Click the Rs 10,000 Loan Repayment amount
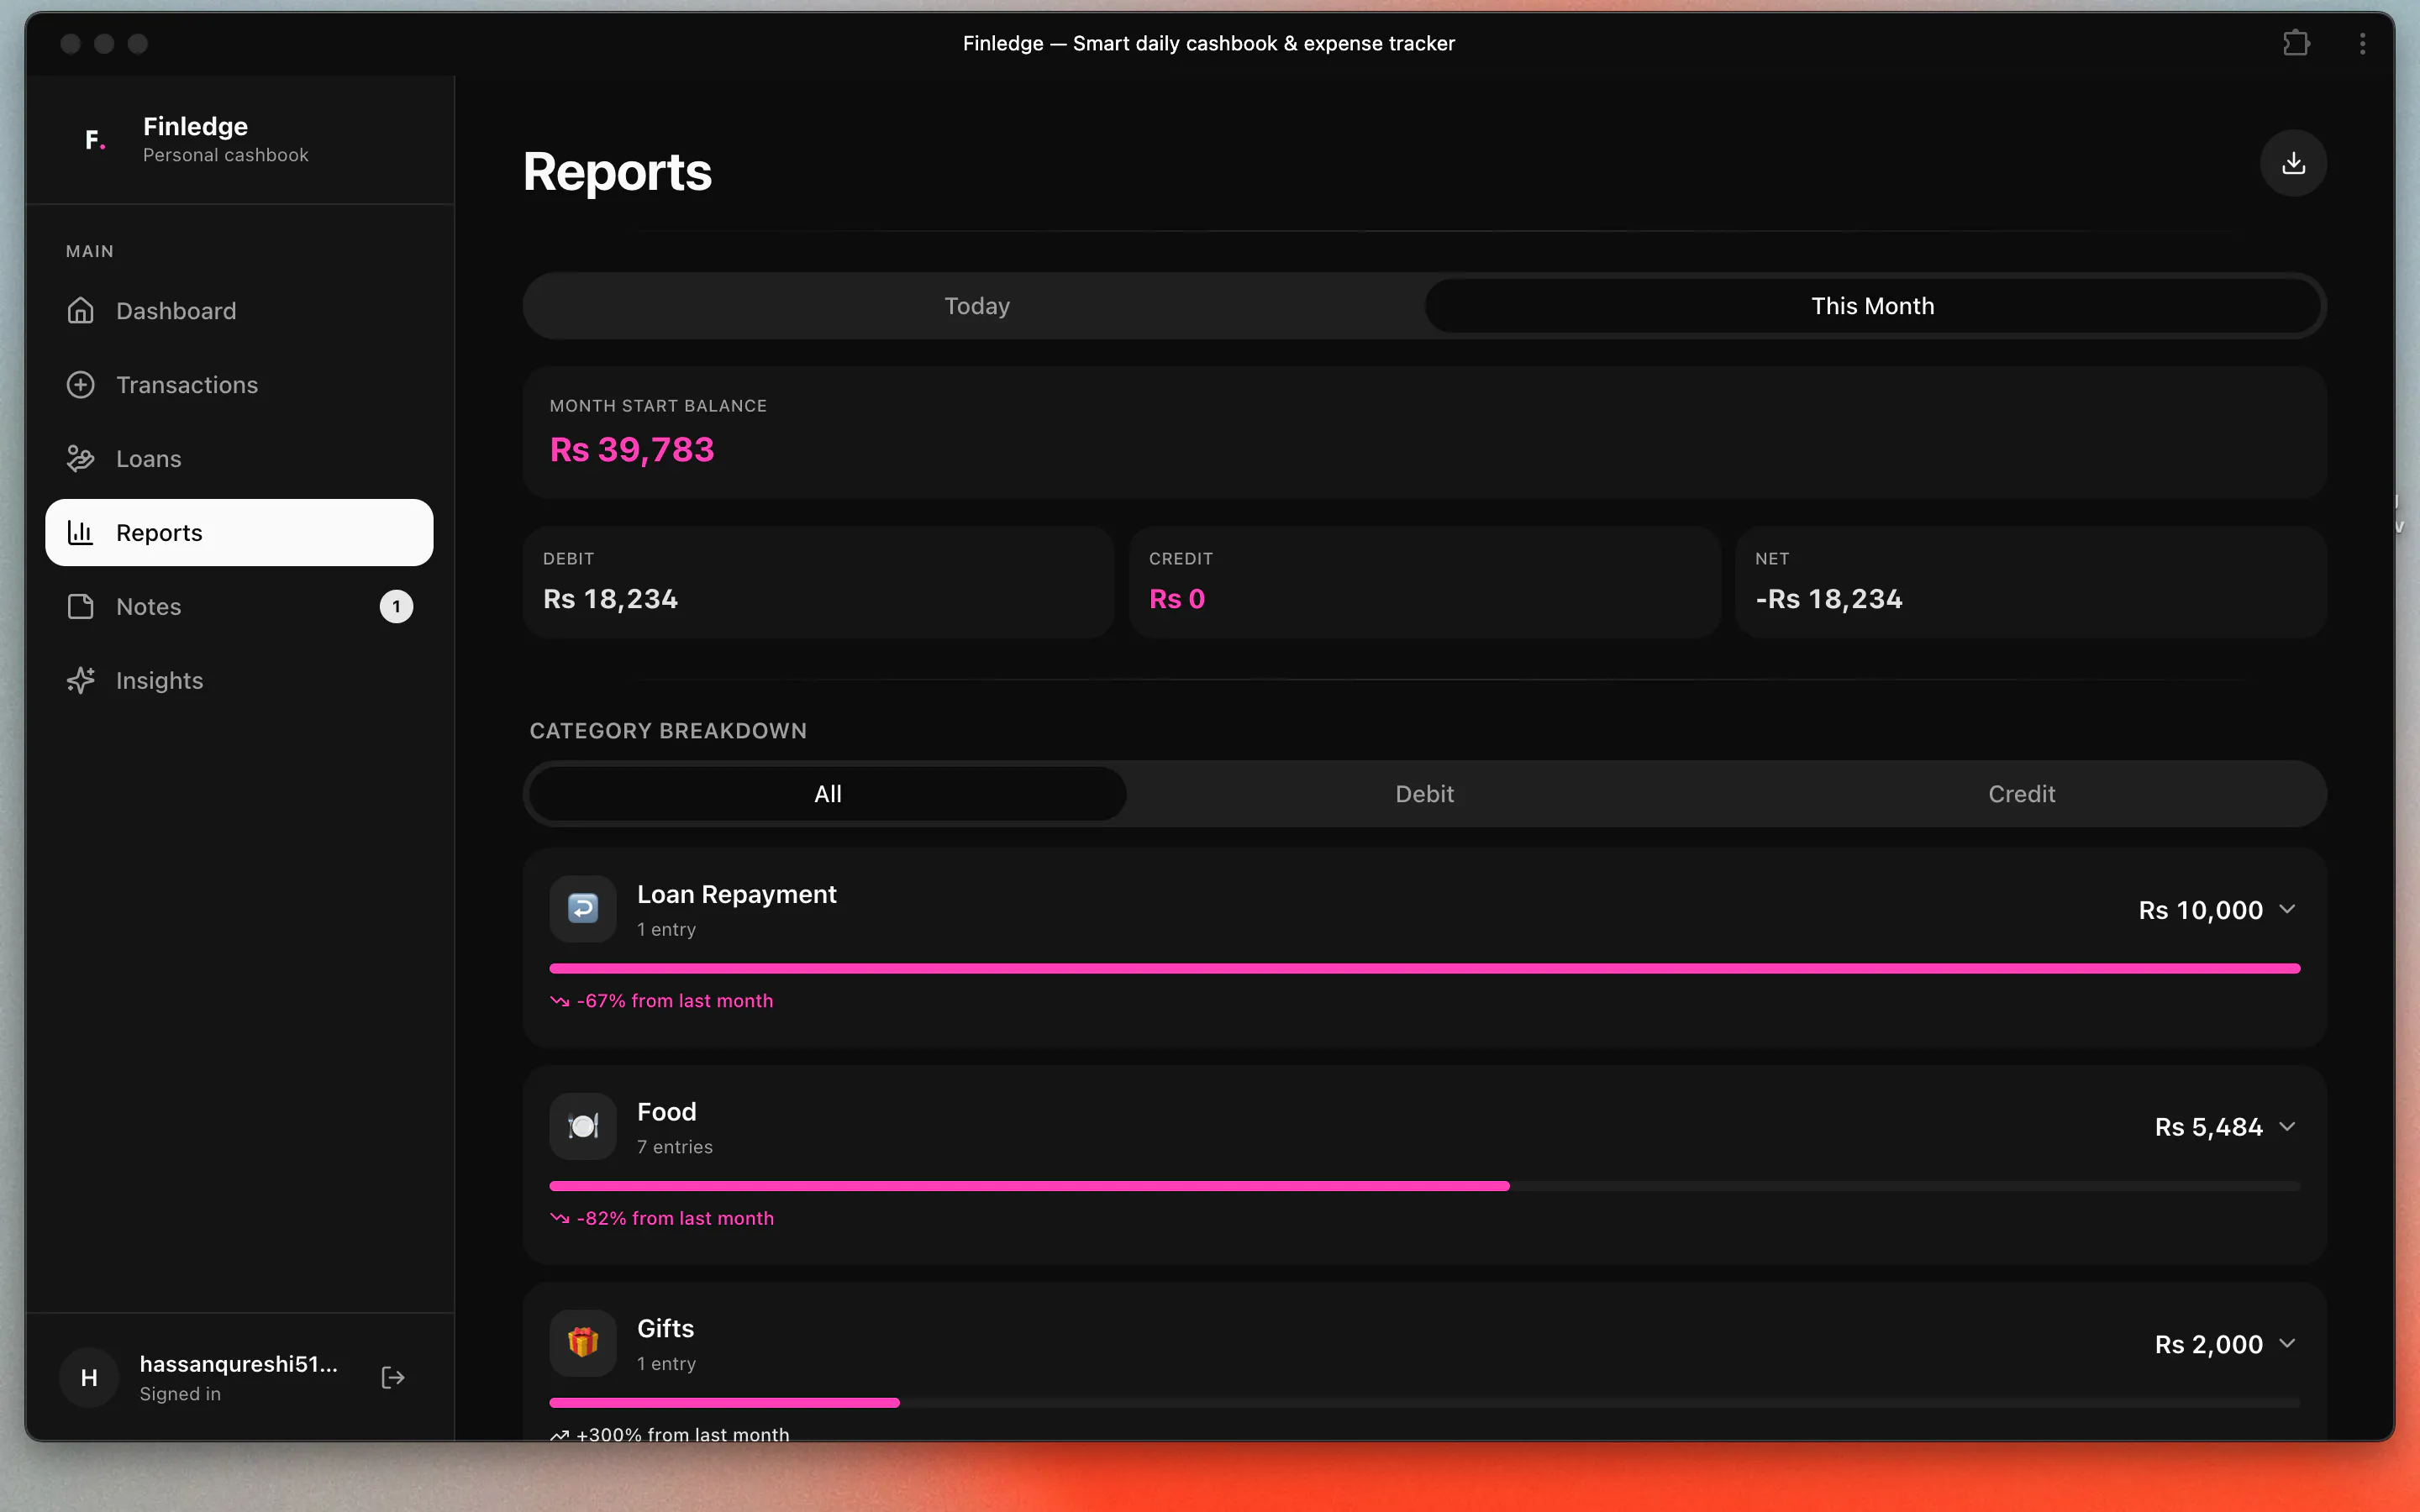This screenshot has width=2420, height=1512. 2200,910
